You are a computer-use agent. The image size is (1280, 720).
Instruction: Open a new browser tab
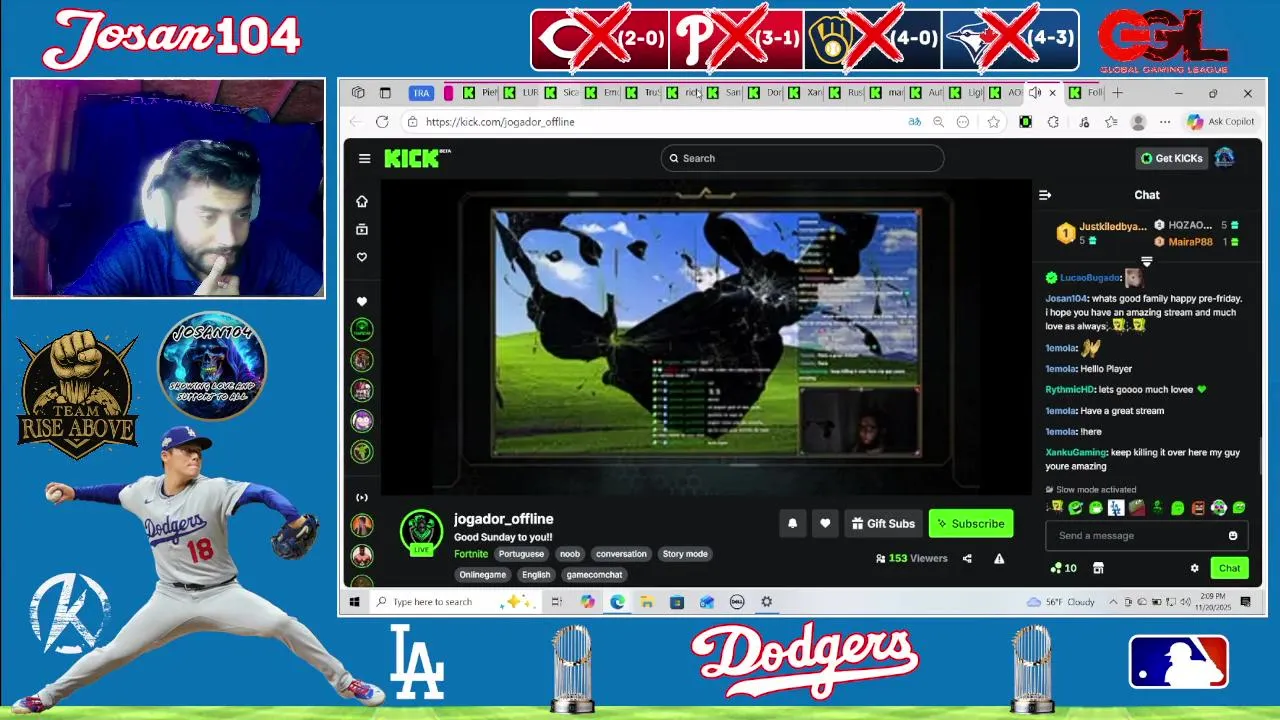[1118, 93]
